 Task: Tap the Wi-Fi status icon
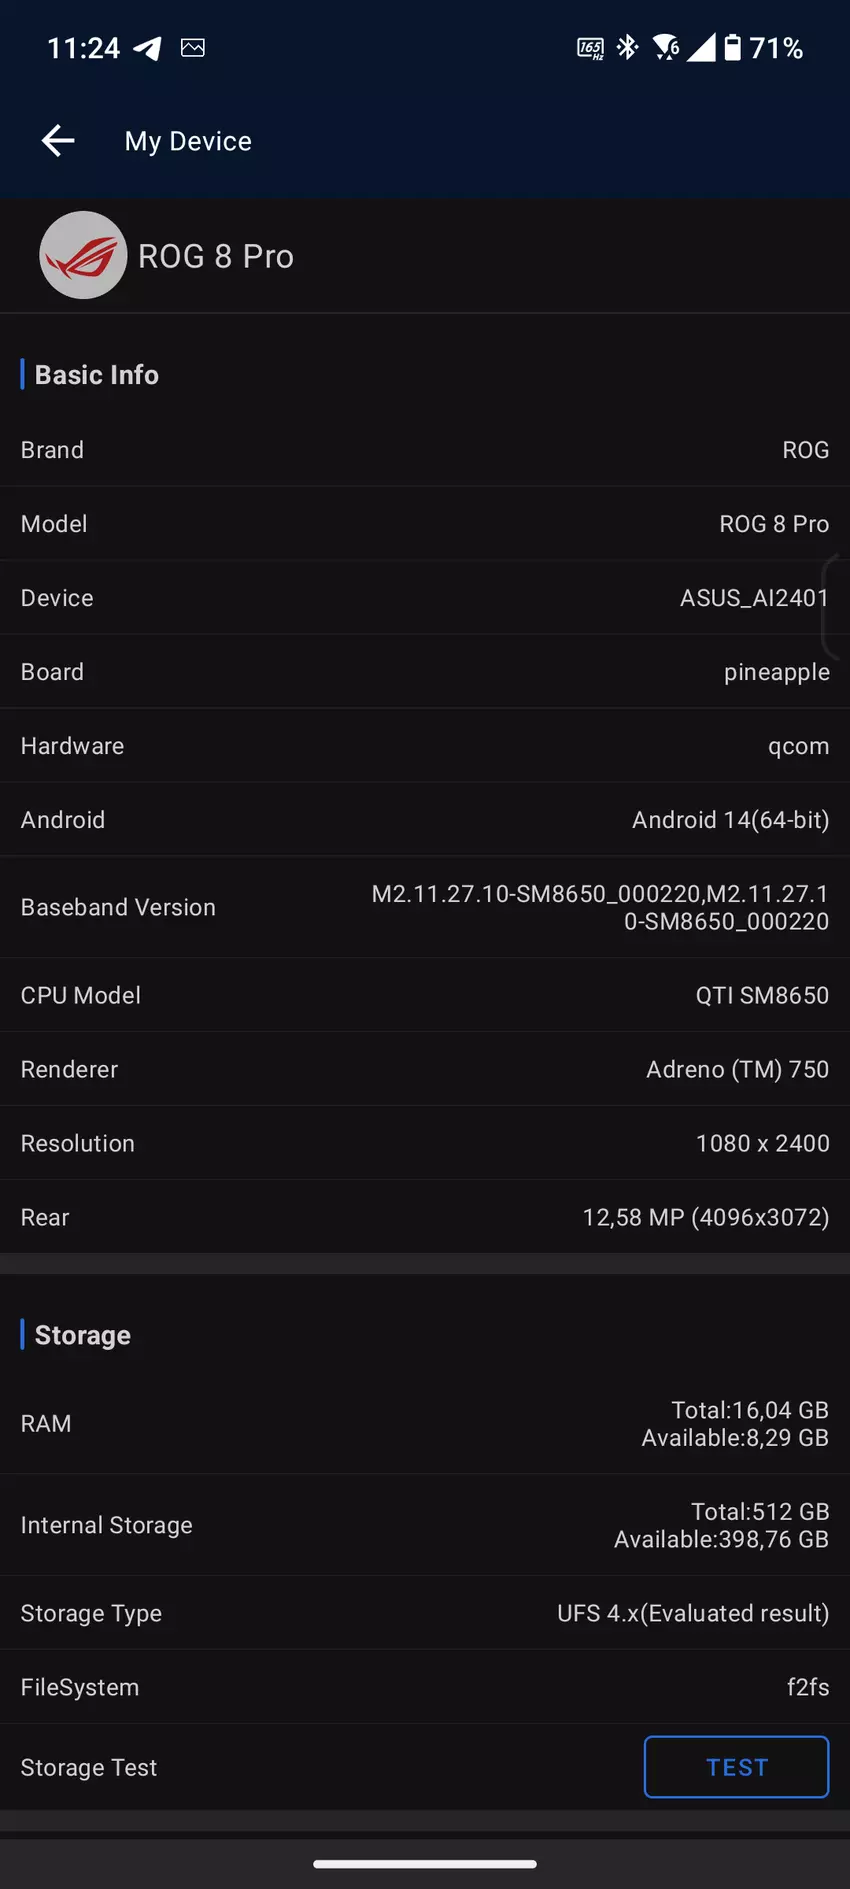pyautogui.click(x=665, y=48)
